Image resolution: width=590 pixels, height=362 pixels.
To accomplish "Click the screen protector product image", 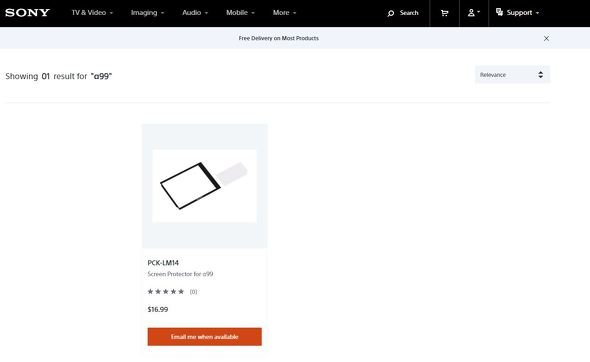I will tap(204, 186).
